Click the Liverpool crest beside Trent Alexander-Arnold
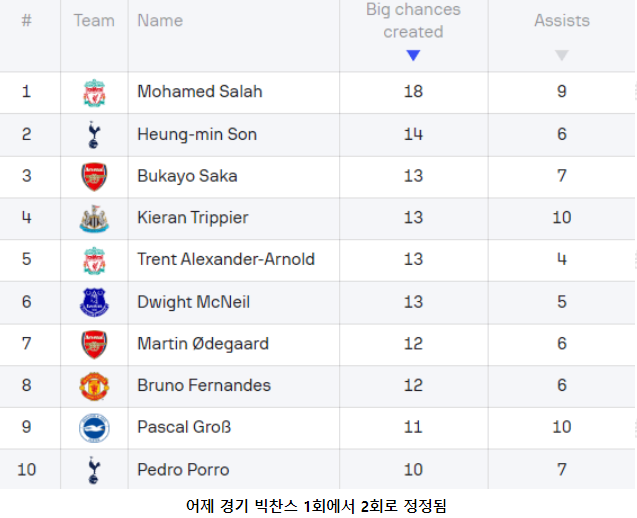The height and width of the screenshot is (518, 637). click(x=94, y=260)
